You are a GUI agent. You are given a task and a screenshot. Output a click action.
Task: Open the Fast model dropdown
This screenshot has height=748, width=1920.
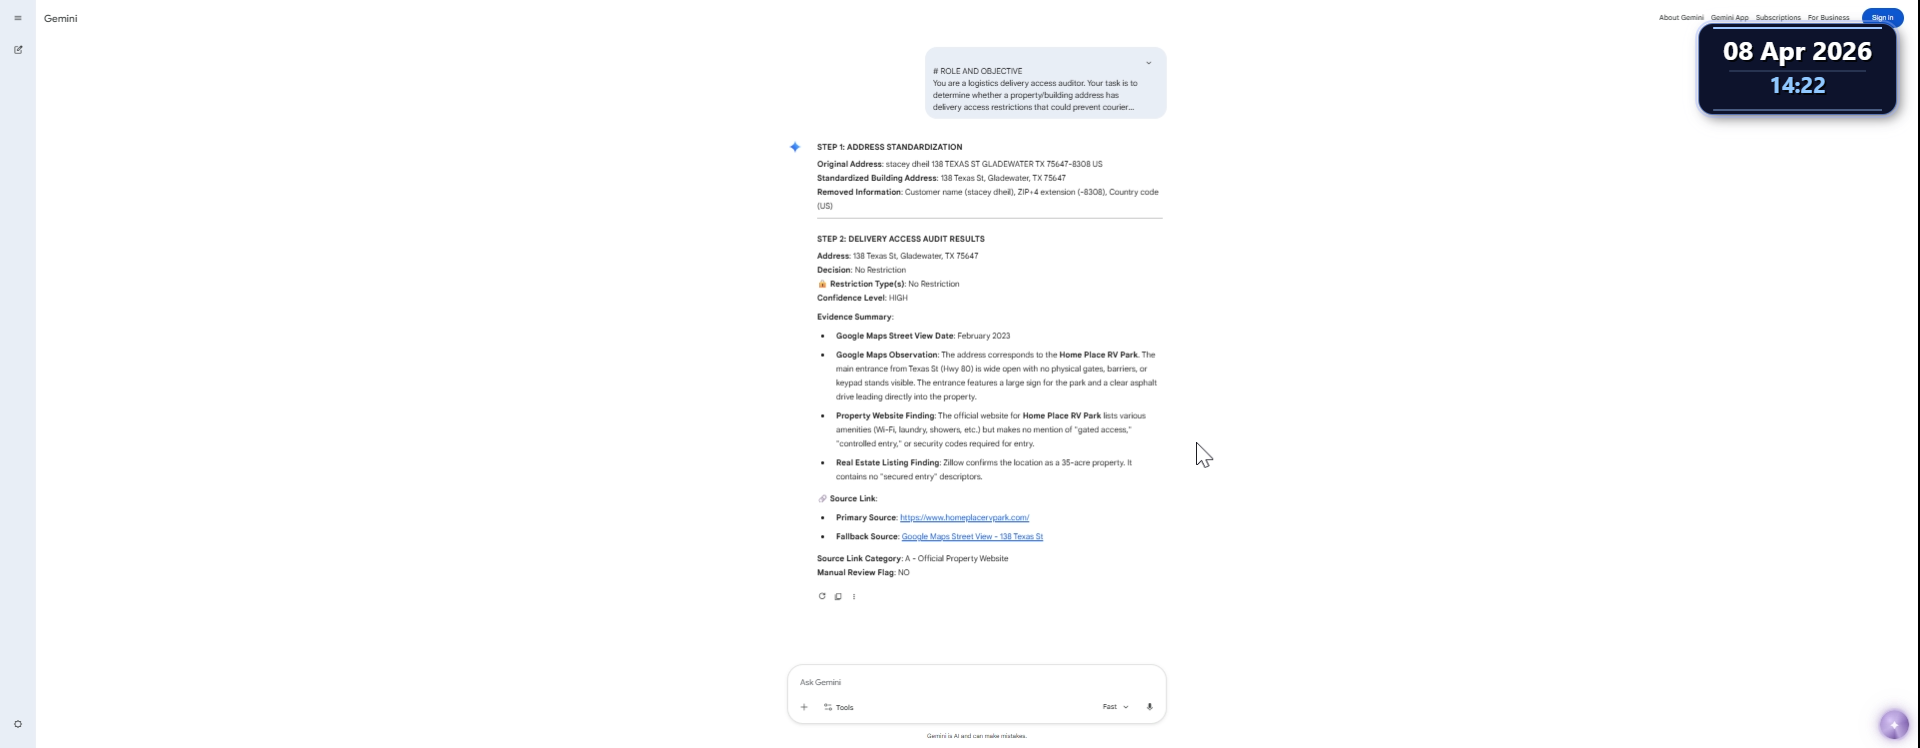tap(1115, 707)
